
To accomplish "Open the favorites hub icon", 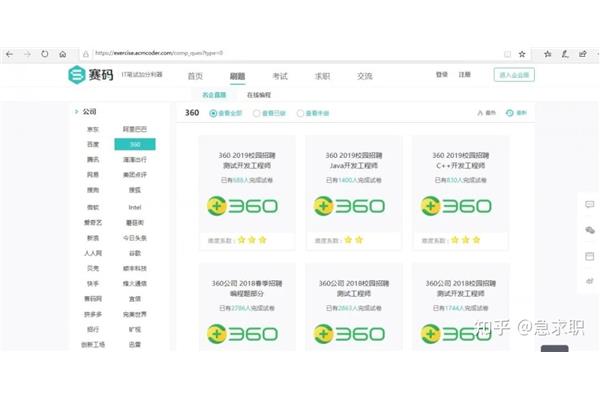I will (548, 54).
